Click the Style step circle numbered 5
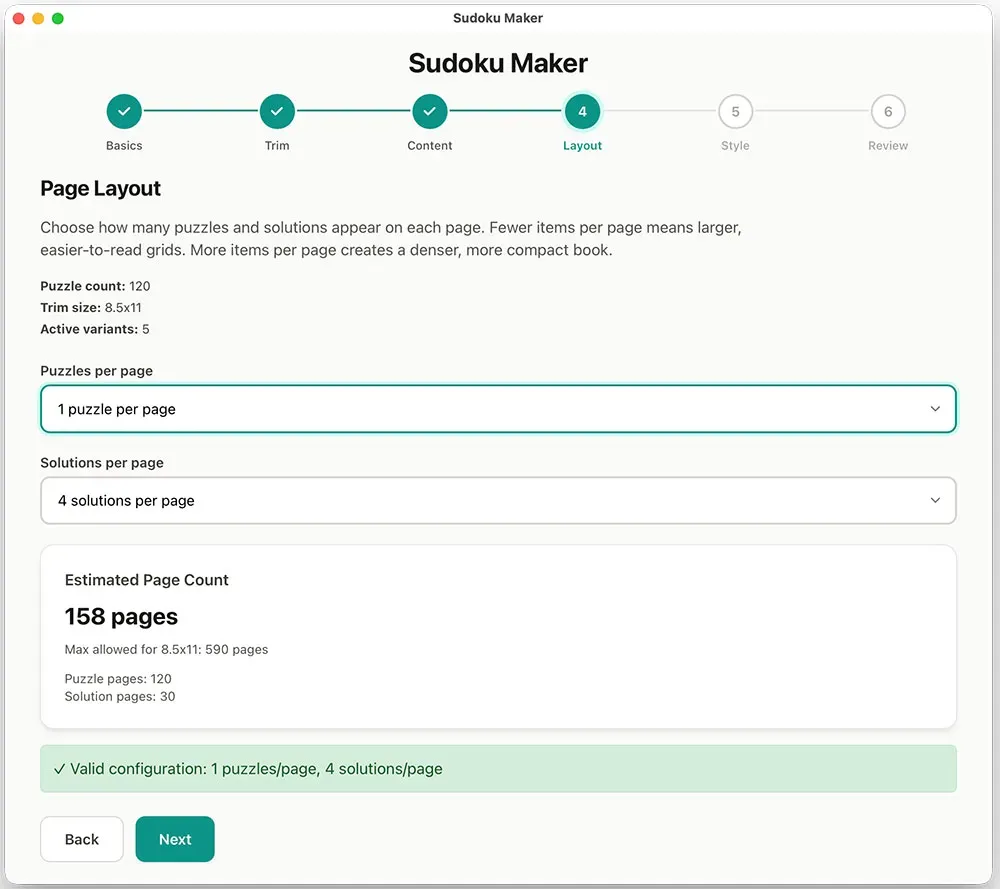1000x889 pixels. (735, 111)
